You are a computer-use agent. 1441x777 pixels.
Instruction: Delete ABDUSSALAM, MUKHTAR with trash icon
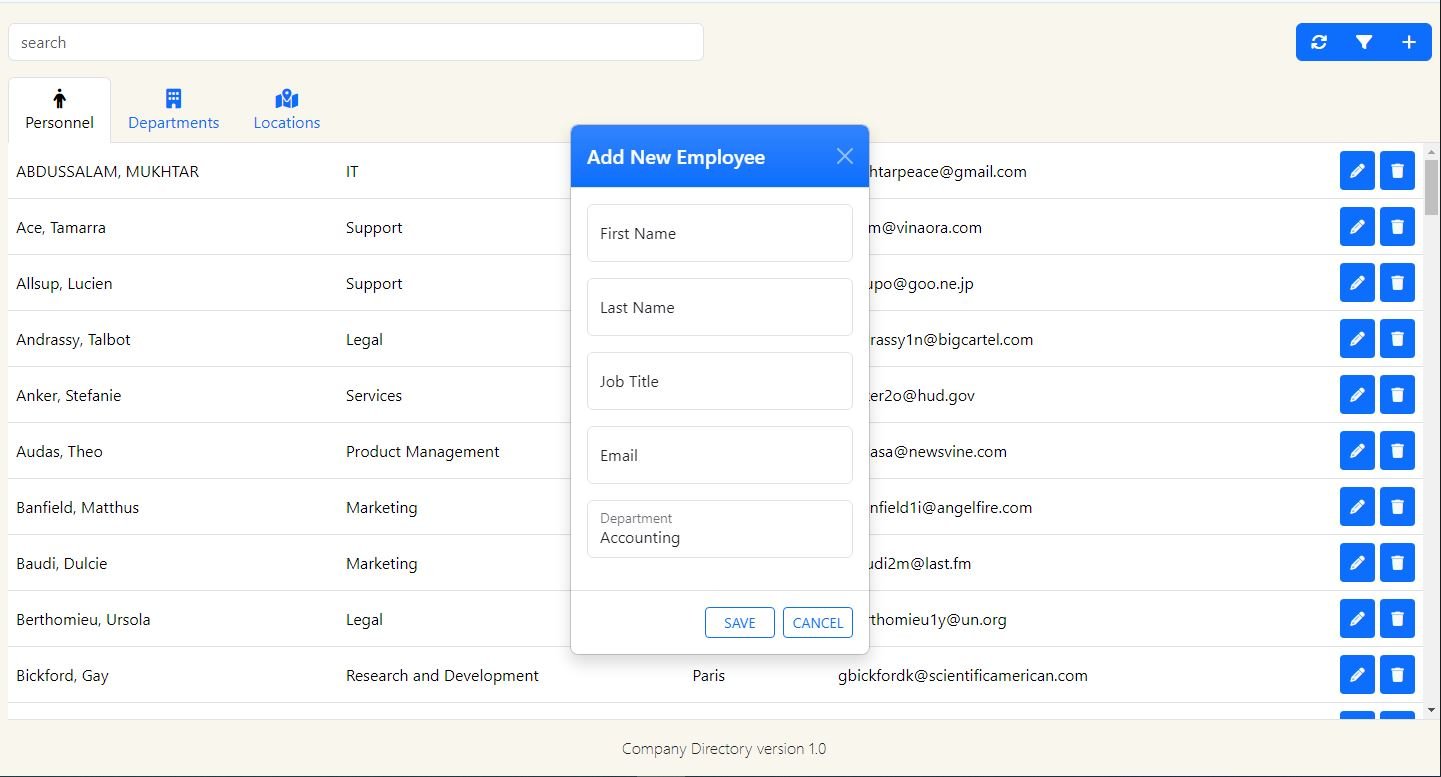pyautogui.click(x=1397, y=172)
